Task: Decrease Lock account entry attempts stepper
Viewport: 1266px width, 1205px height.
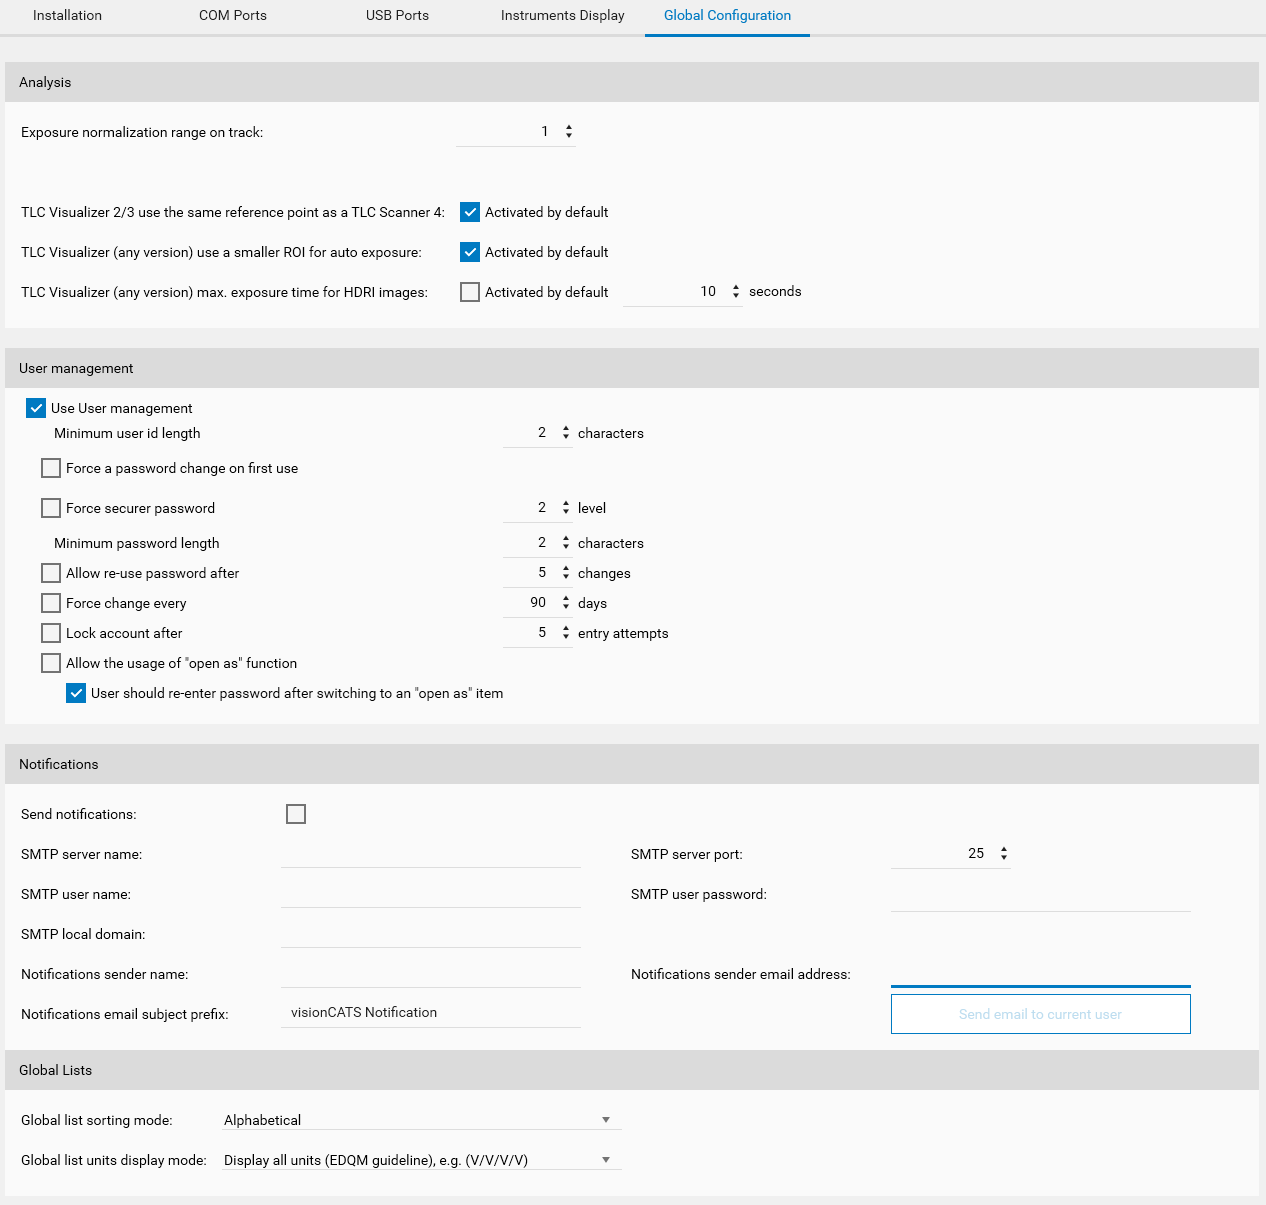Action: point(566,637)
